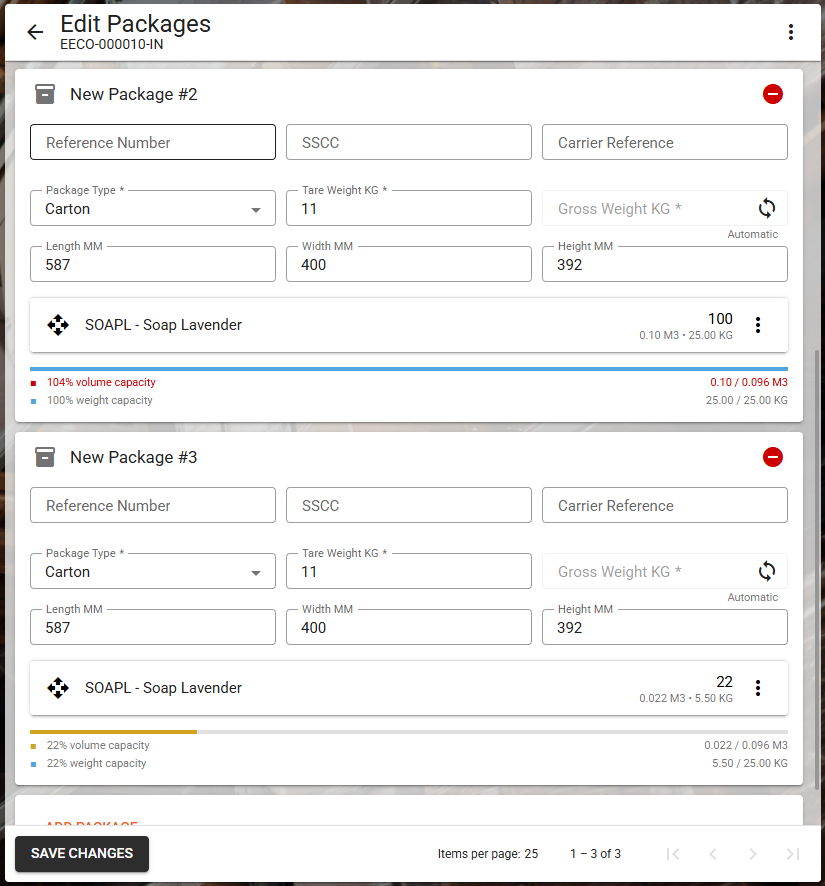825x886 pixels.
Task: Change items per page value 25
Action: pyautogui.click(x=531, y=854)
